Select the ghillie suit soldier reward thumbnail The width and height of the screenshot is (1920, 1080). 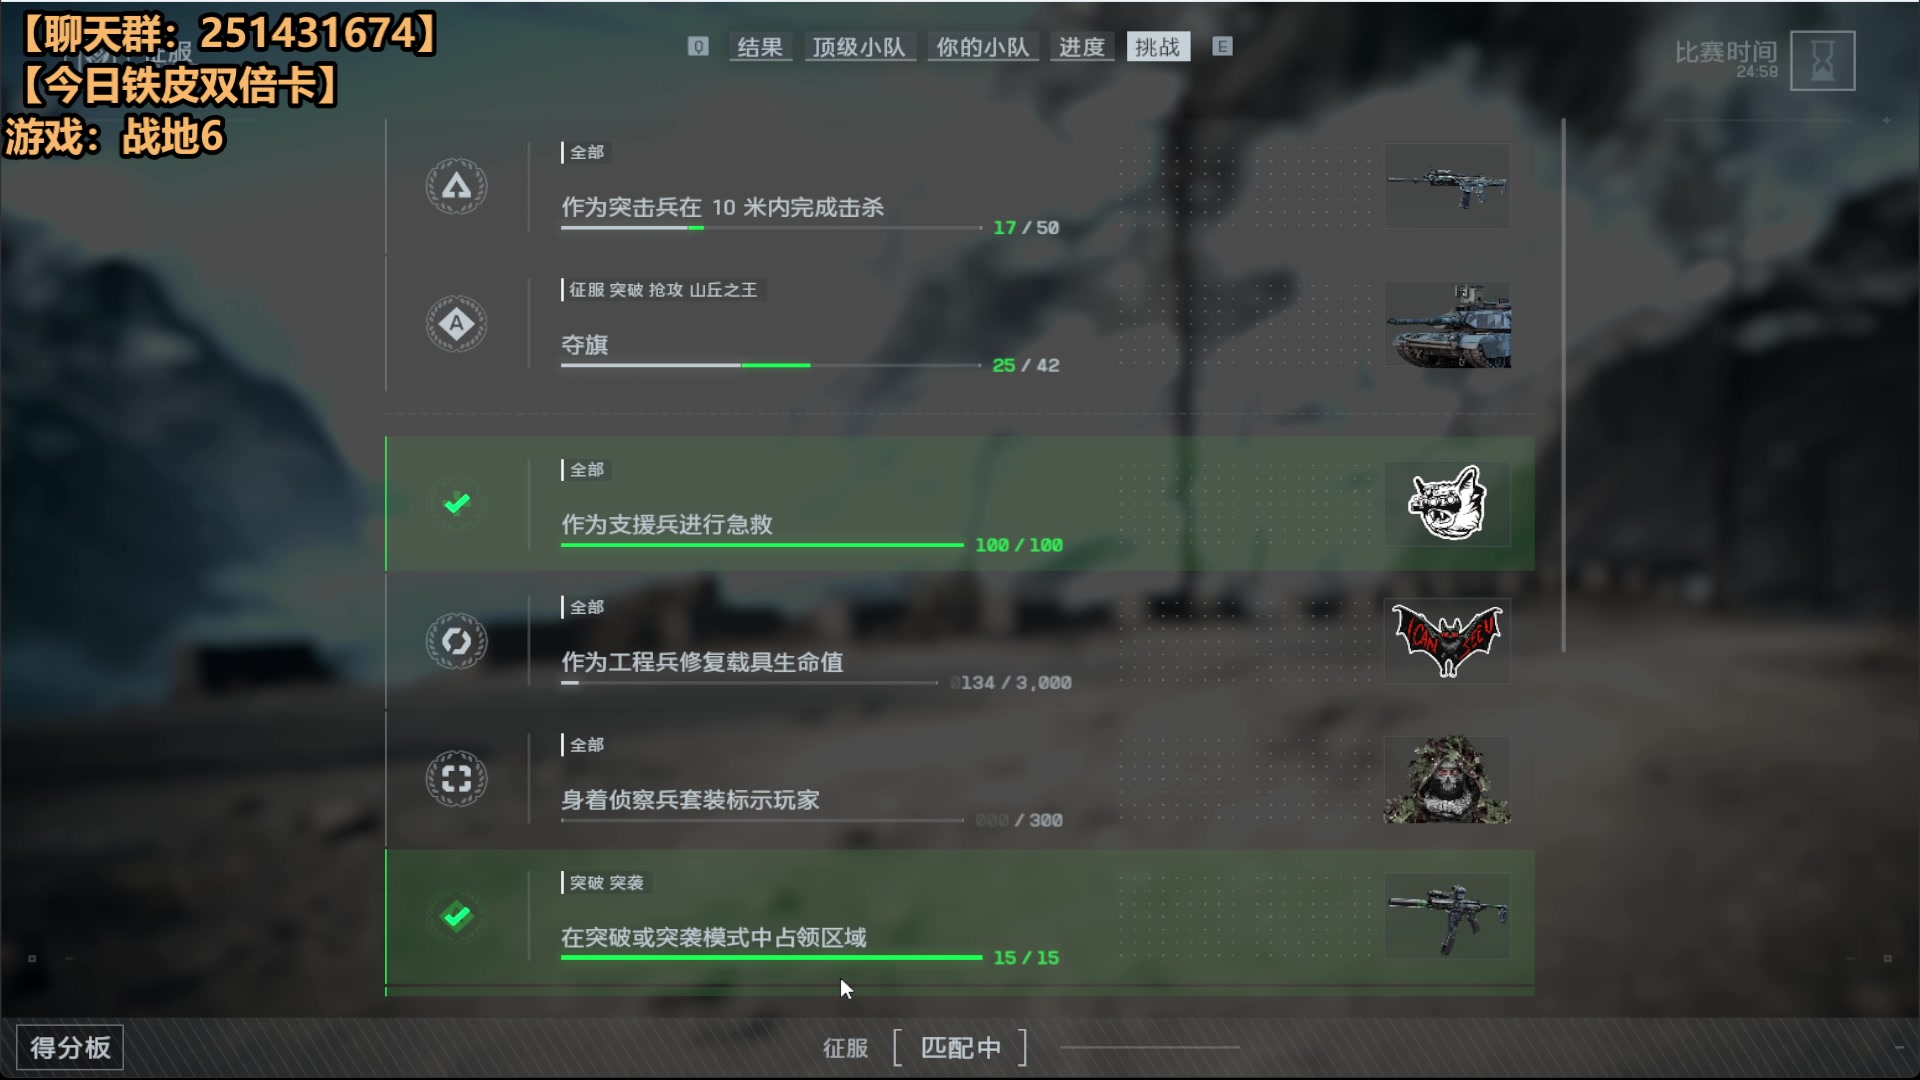point(1447,779)
